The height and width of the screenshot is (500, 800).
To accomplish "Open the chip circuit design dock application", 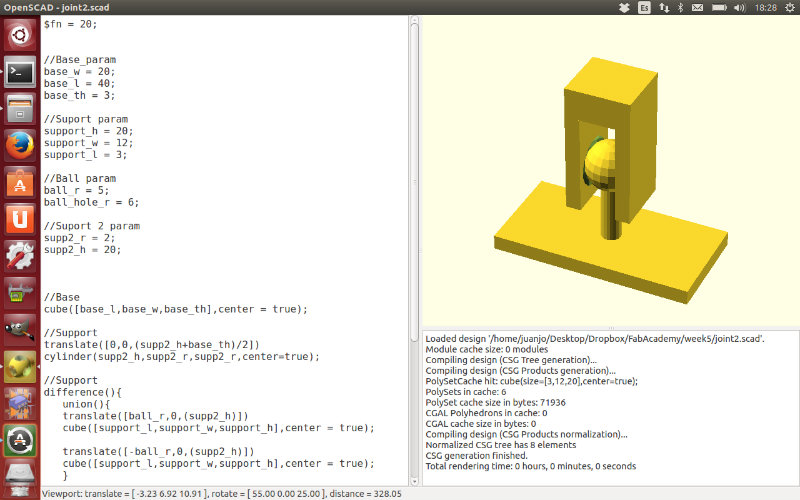I will click(x=20, y=404).
